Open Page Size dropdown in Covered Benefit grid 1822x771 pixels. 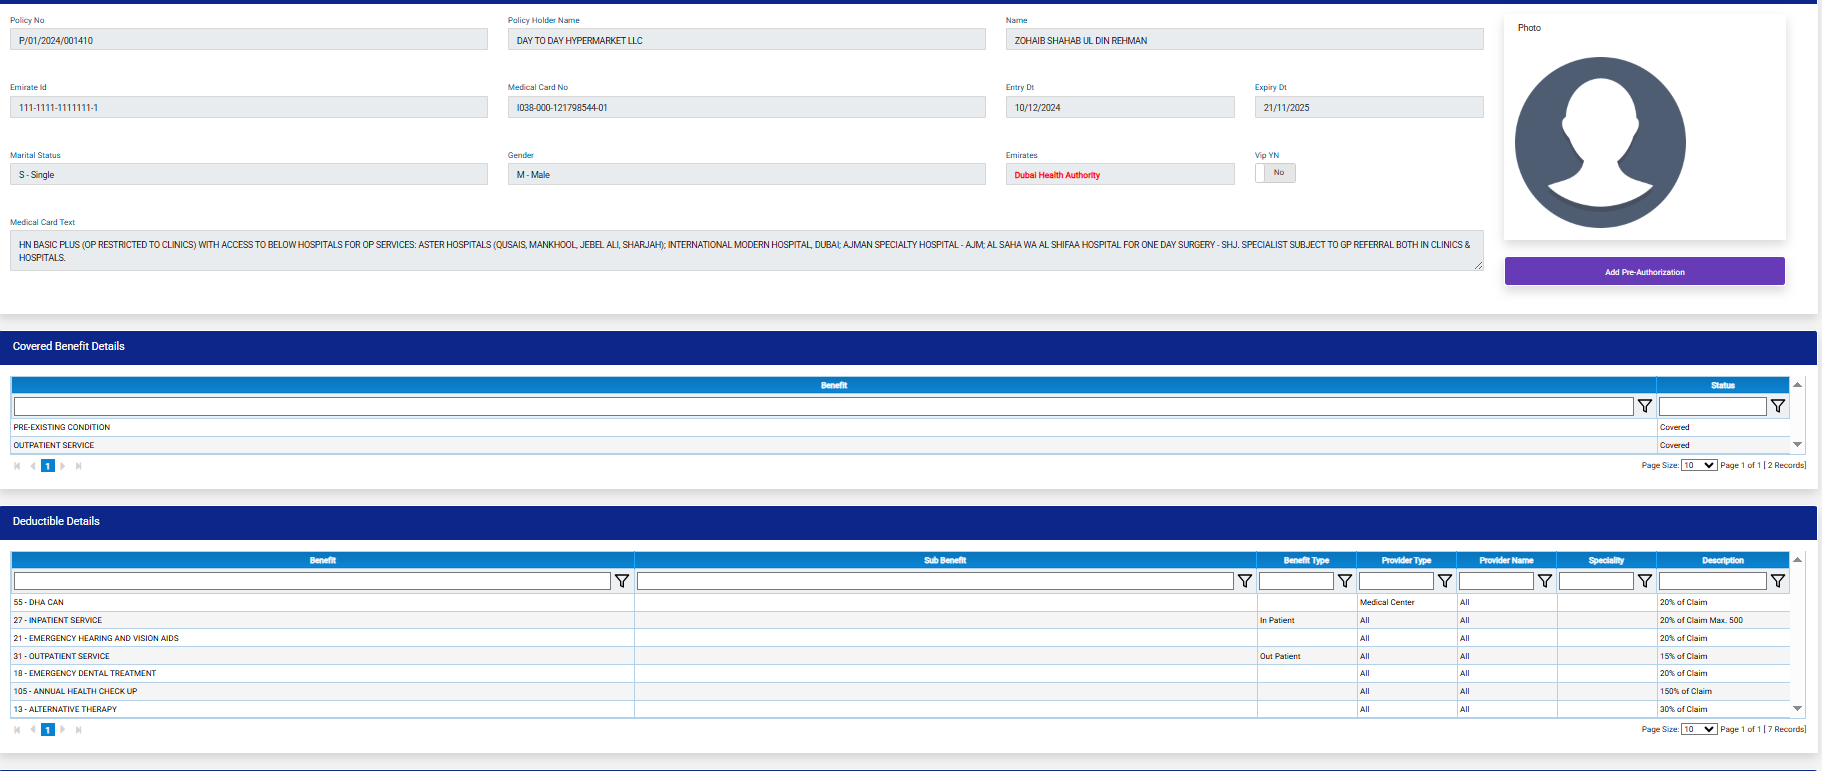pyautogui.click(x=1698, y=465)
